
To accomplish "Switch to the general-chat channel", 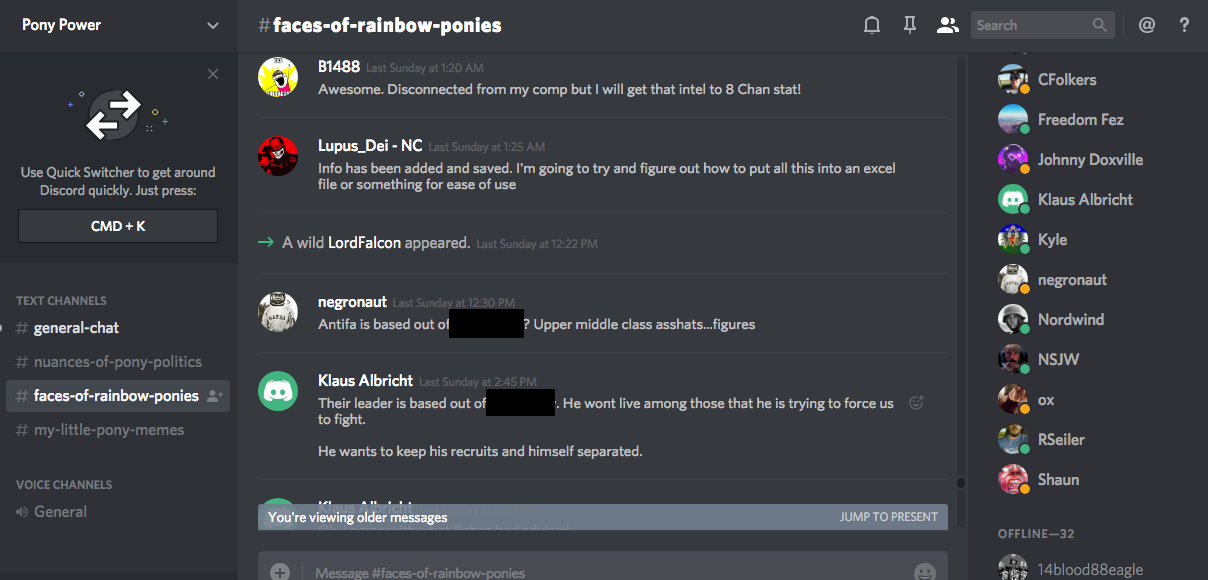I will tap(76, 328).
